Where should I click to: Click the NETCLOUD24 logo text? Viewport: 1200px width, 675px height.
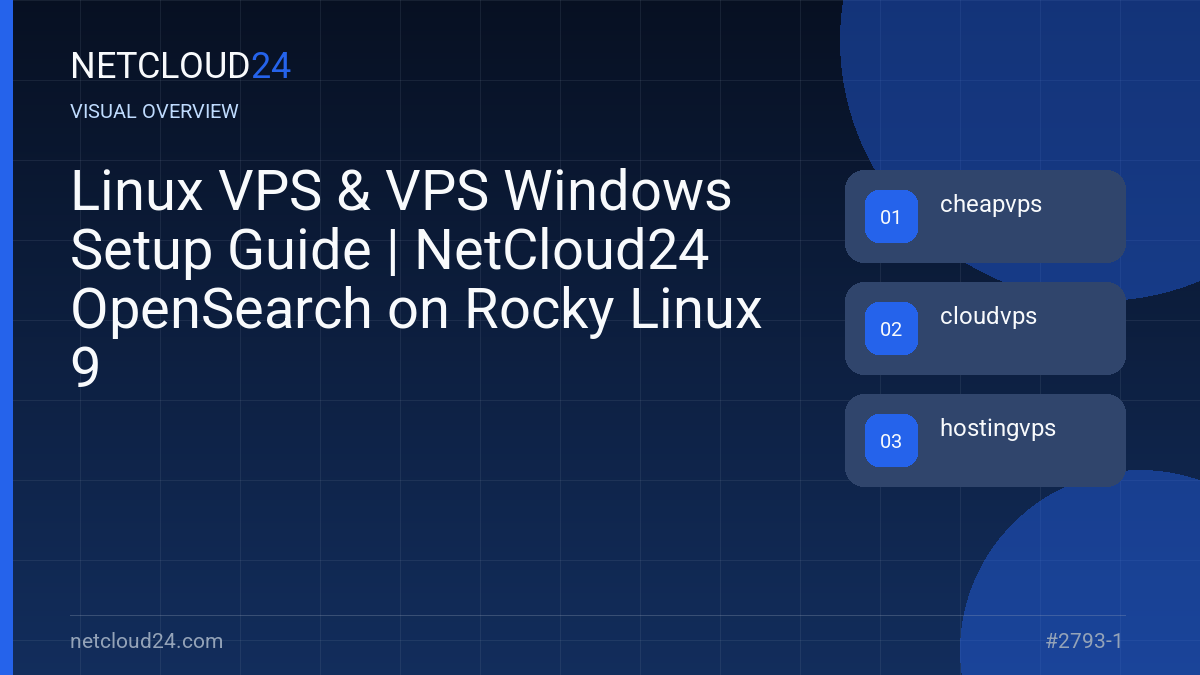click(181, 66)
